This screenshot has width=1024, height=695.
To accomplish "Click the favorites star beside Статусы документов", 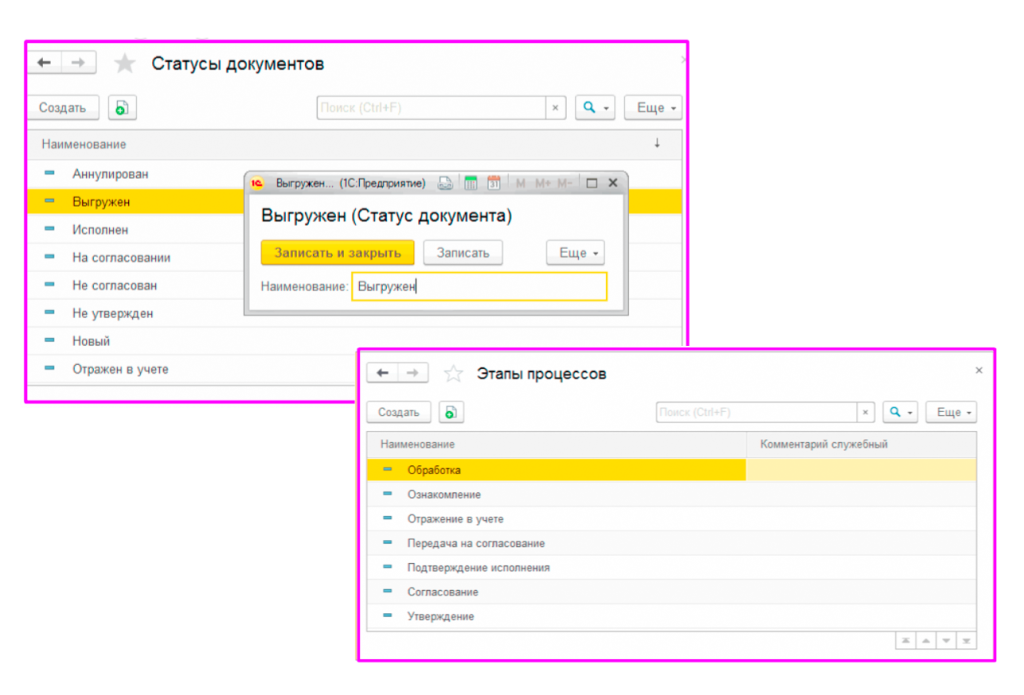I will 124,64.
